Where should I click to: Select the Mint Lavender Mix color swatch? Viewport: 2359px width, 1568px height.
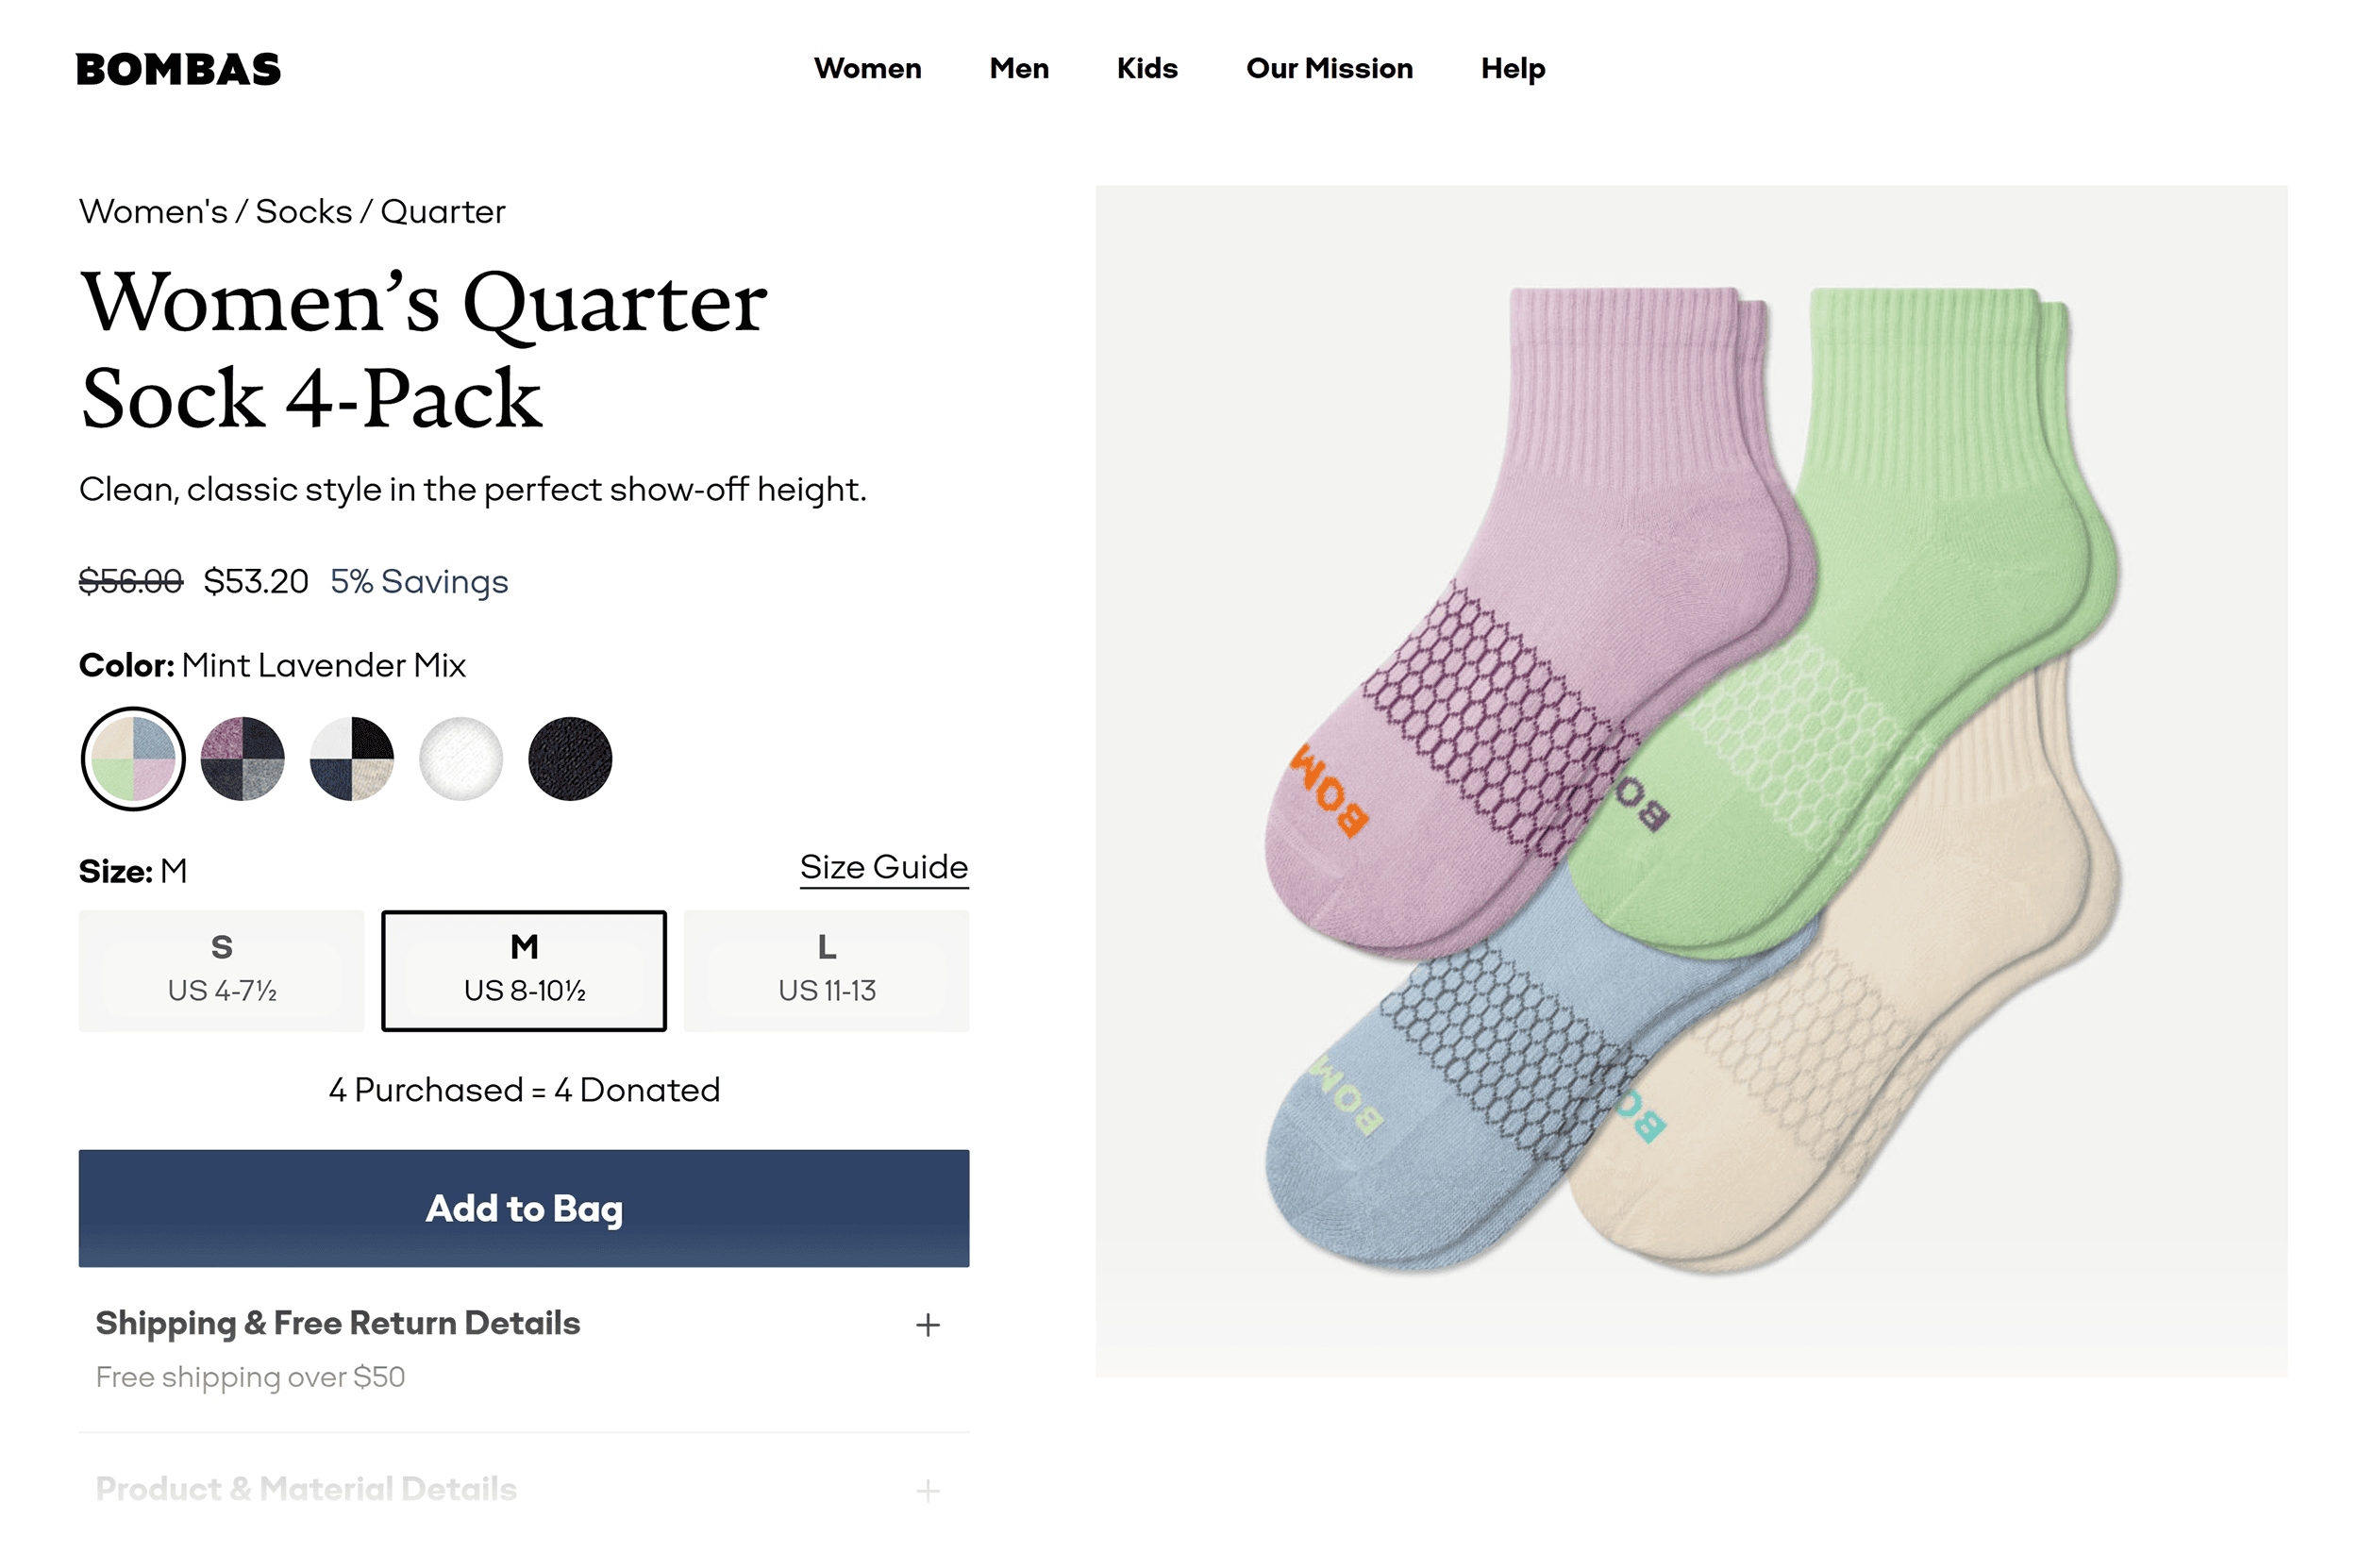coord(133,759)
